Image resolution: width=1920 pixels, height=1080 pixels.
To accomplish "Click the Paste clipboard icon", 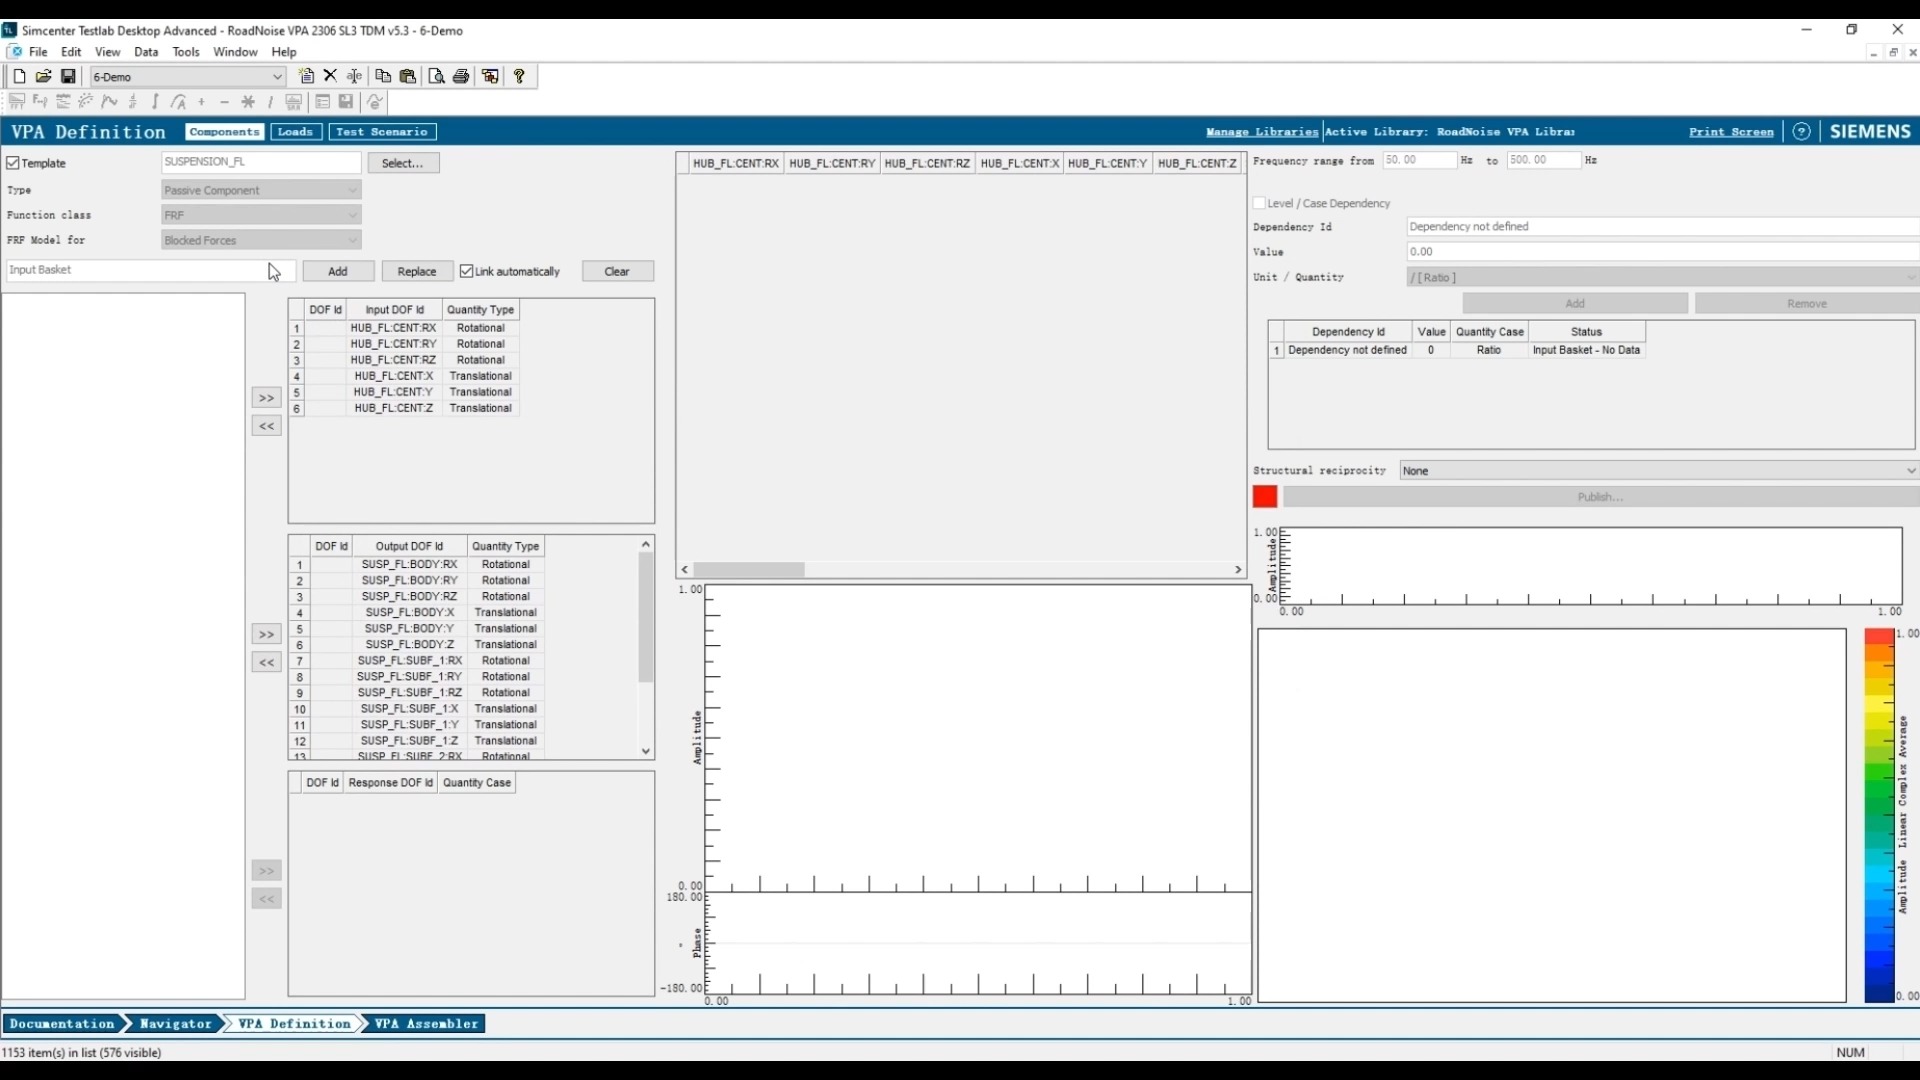I will [x=408, y=76].
